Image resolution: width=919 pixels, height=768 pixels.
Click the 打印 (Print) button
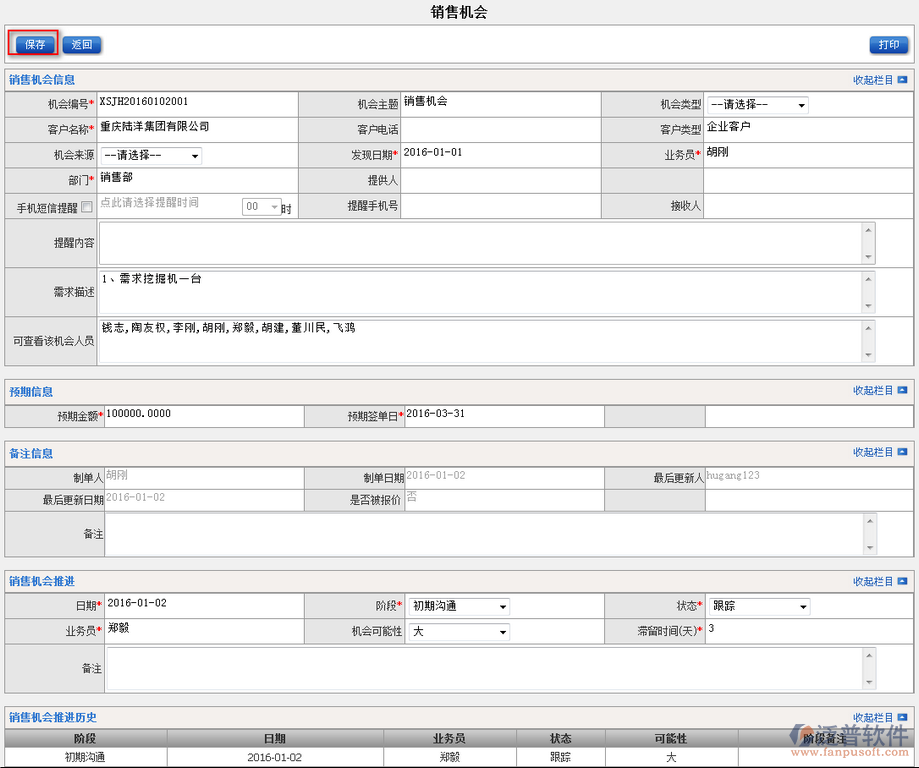click(x=888, y=45)
